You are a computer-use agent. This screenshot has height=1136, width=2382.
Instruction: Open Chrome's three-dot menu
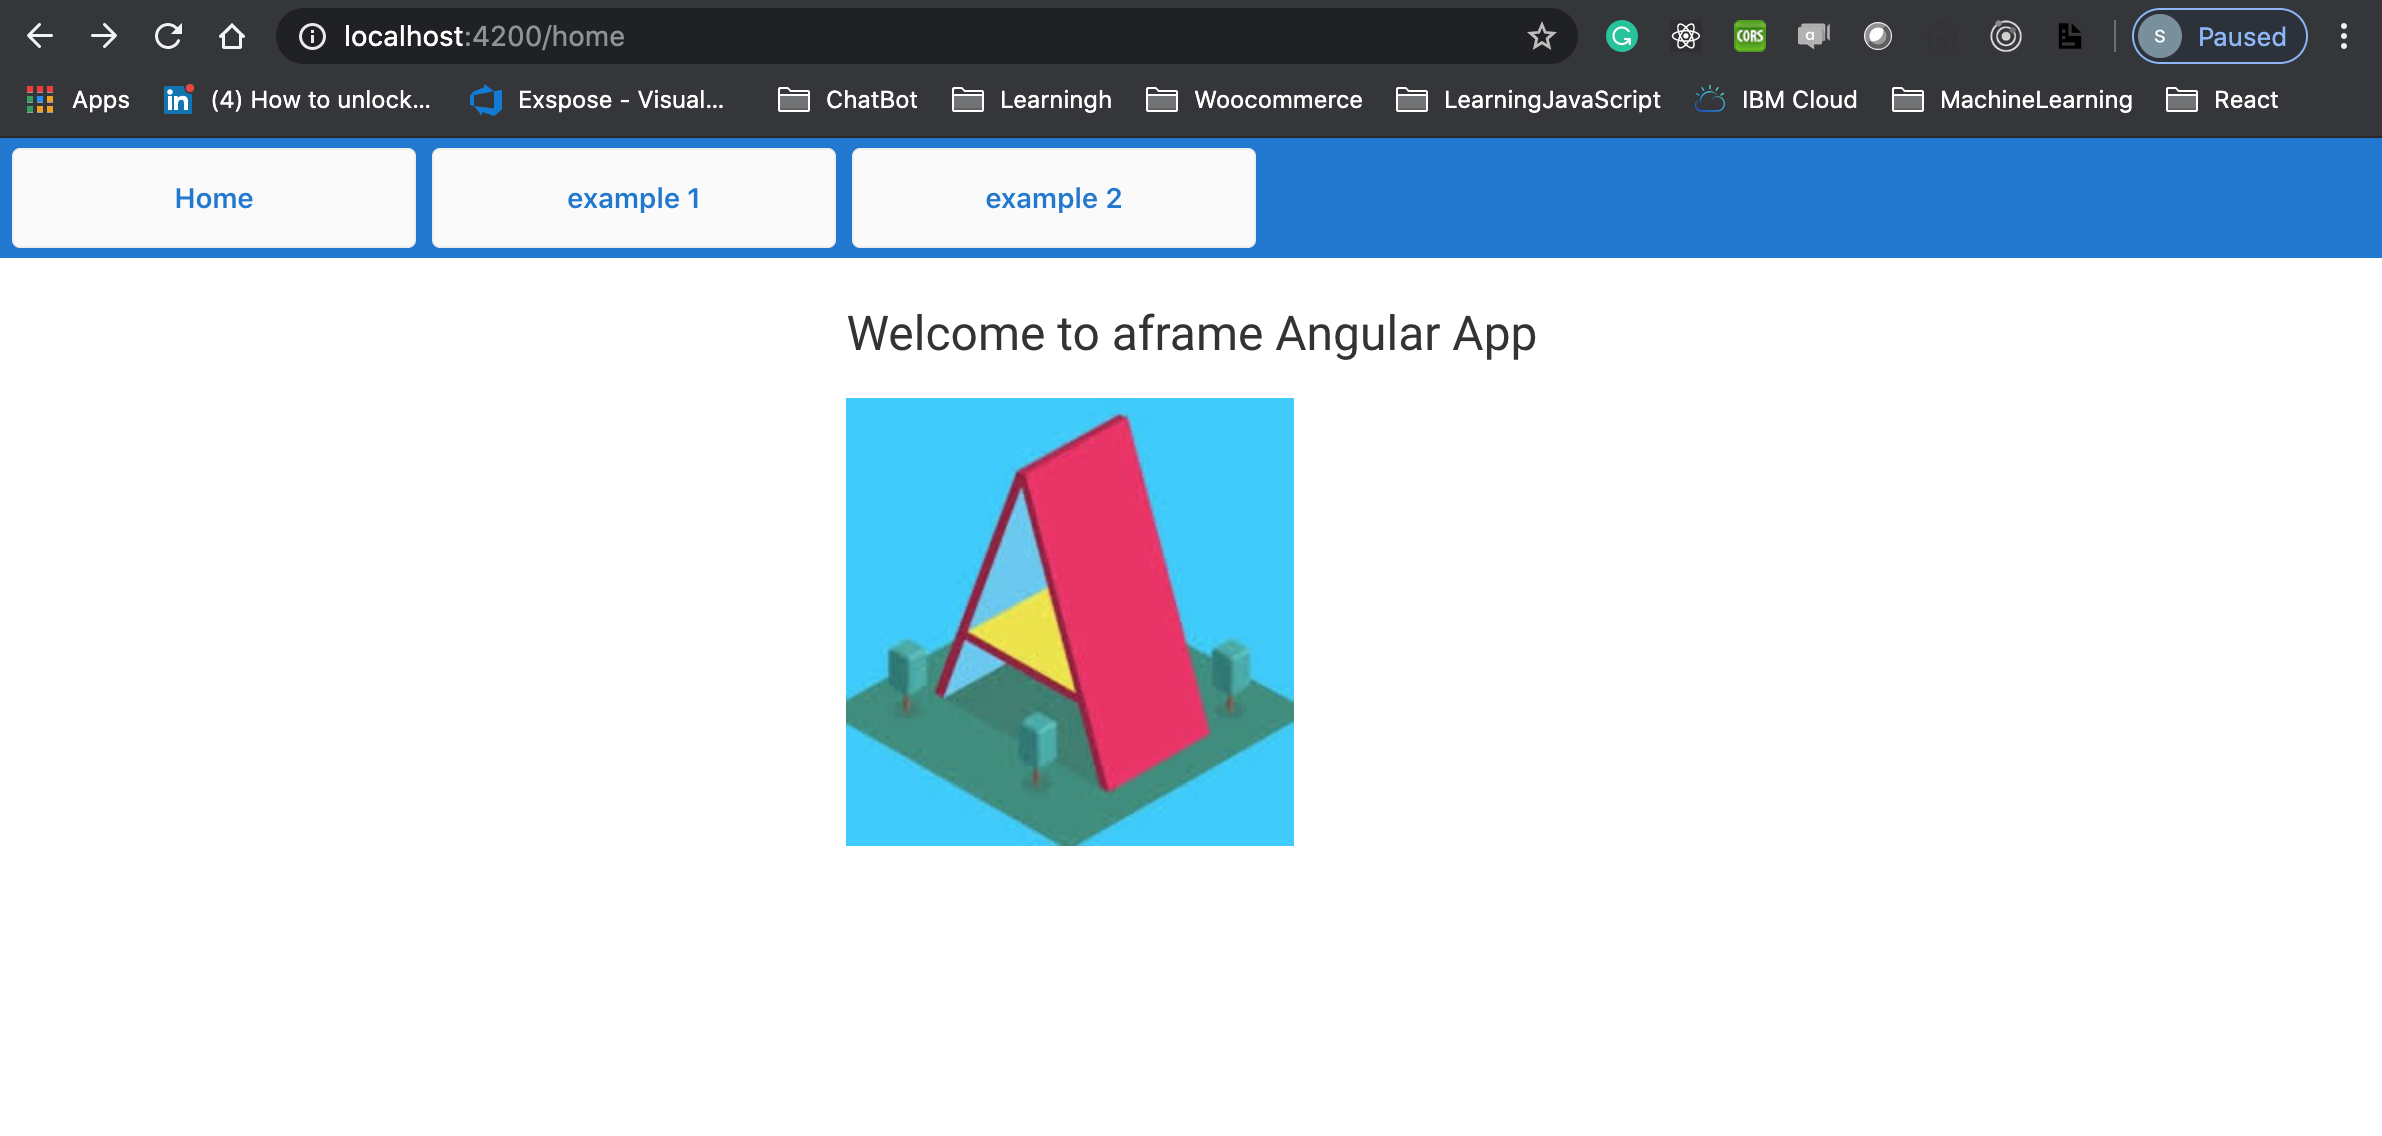point(2343,37)
